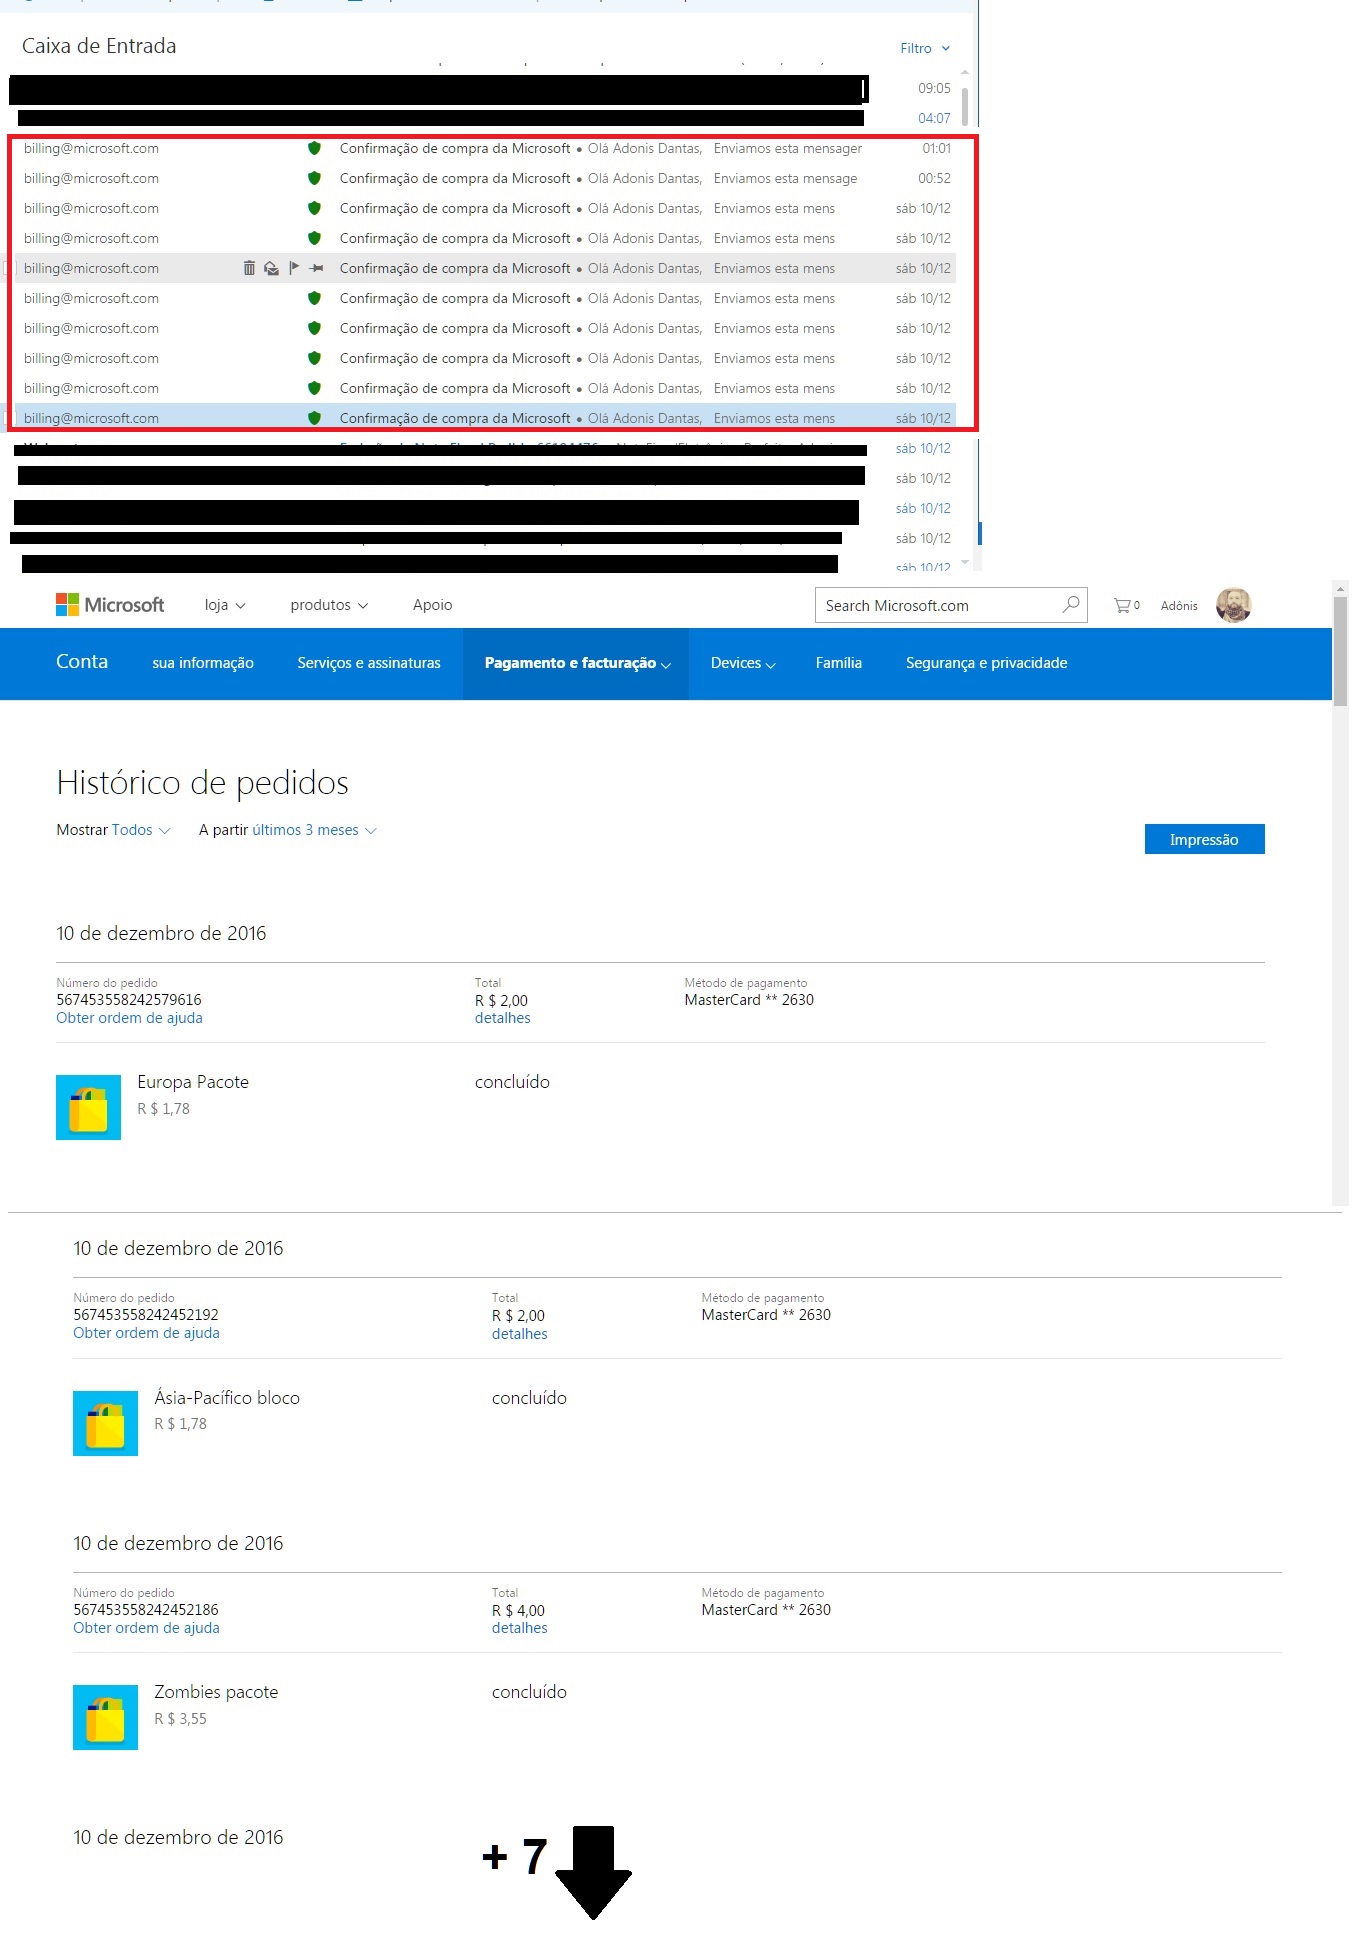The height and width of the screenshot is (1936, 1360).
Task: Go to Conta overview
Action: (x=82, y=661)
